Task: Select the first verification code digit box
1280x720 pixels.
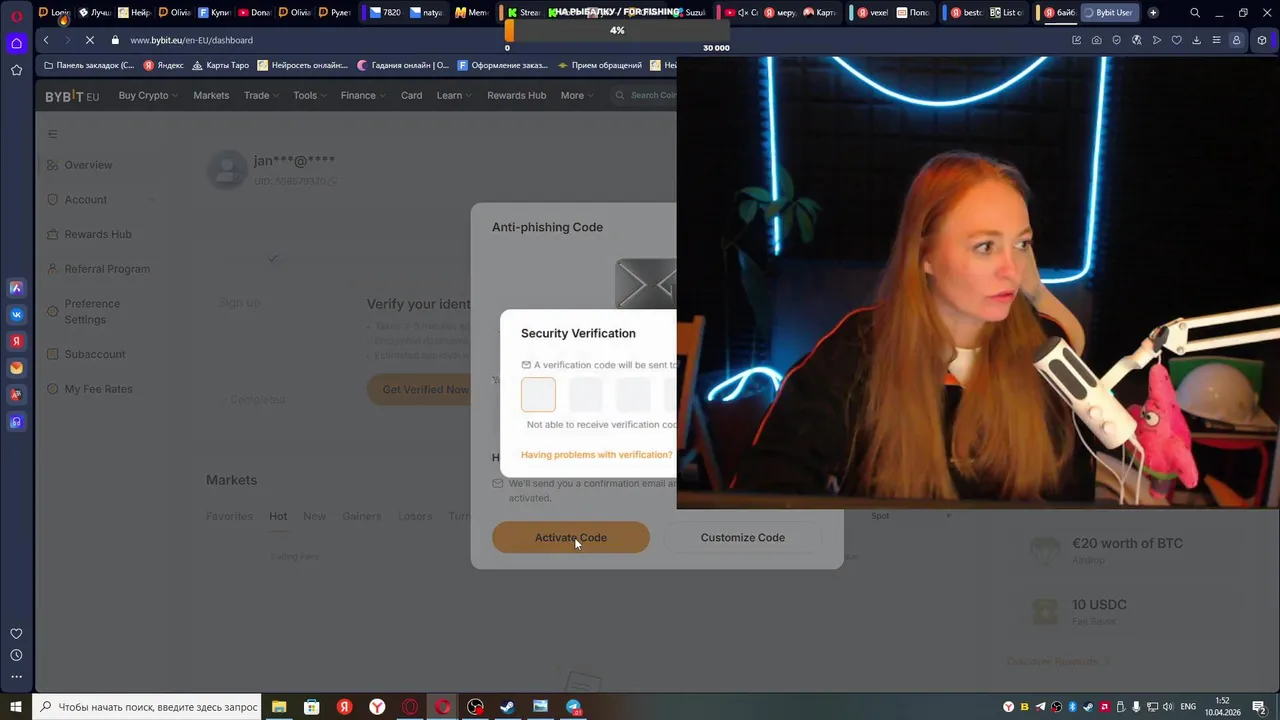Action: point(538,395)
